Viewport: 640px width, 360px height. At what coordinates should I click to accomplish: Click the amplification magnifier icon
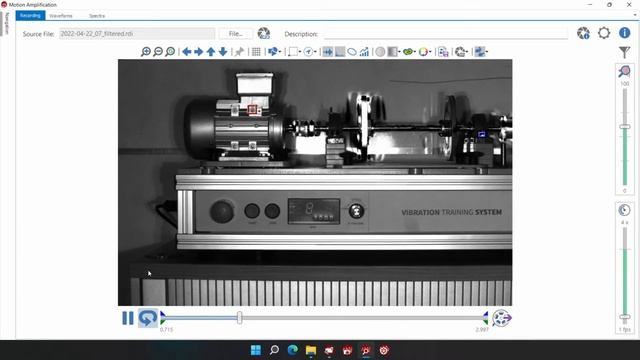pos(624,71)
